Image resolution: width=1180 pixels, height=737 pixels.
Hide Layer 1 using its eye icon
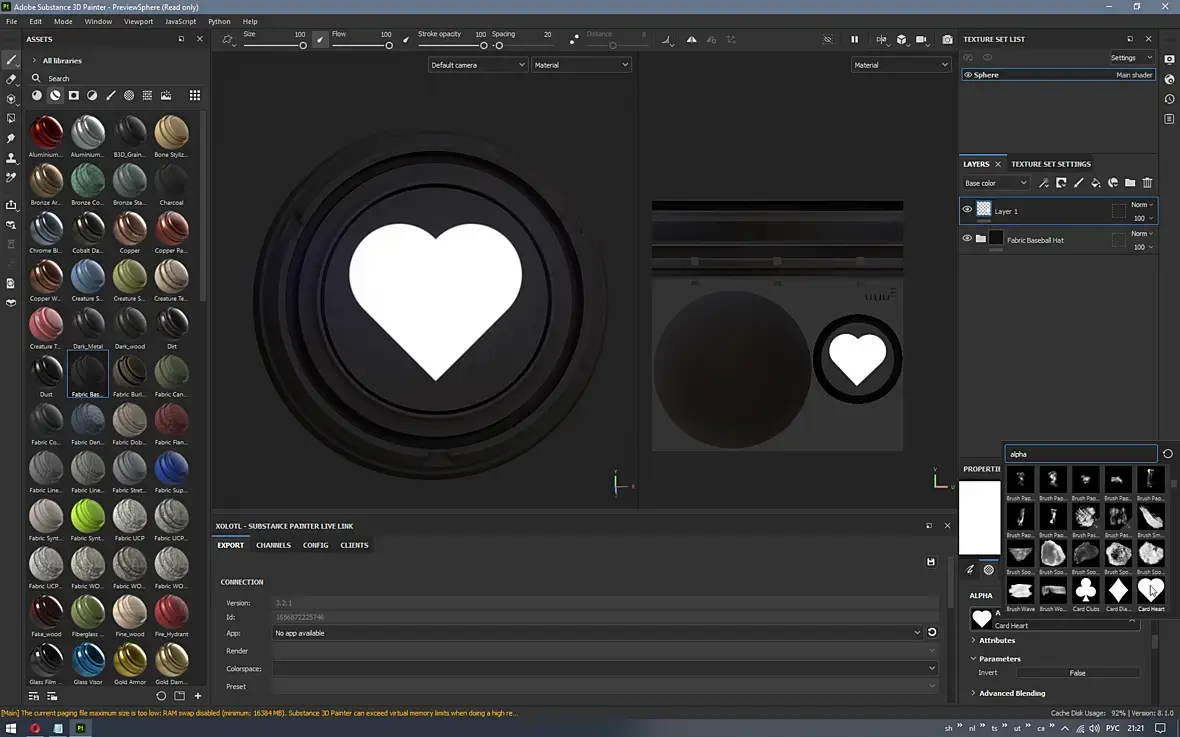click(967, 210)
